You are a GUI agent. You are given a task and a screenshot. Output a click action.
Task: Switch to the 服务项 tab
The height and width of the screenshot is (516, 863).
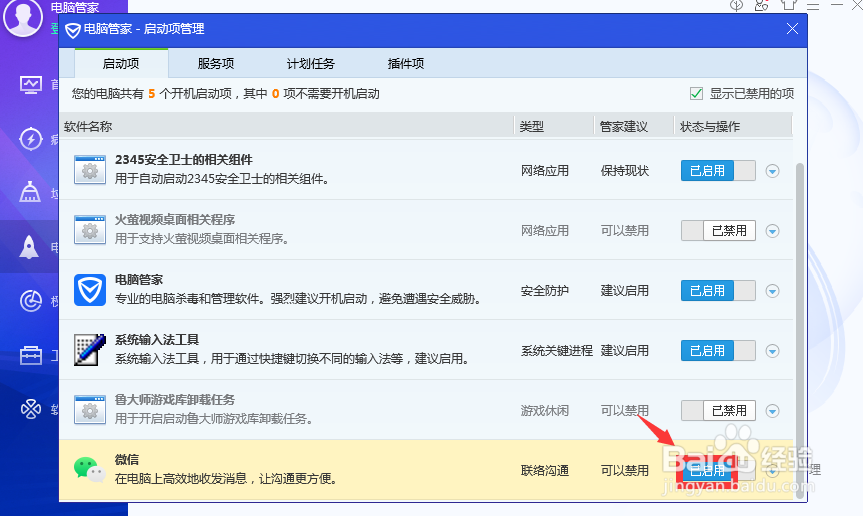click(x=216, y=64)
